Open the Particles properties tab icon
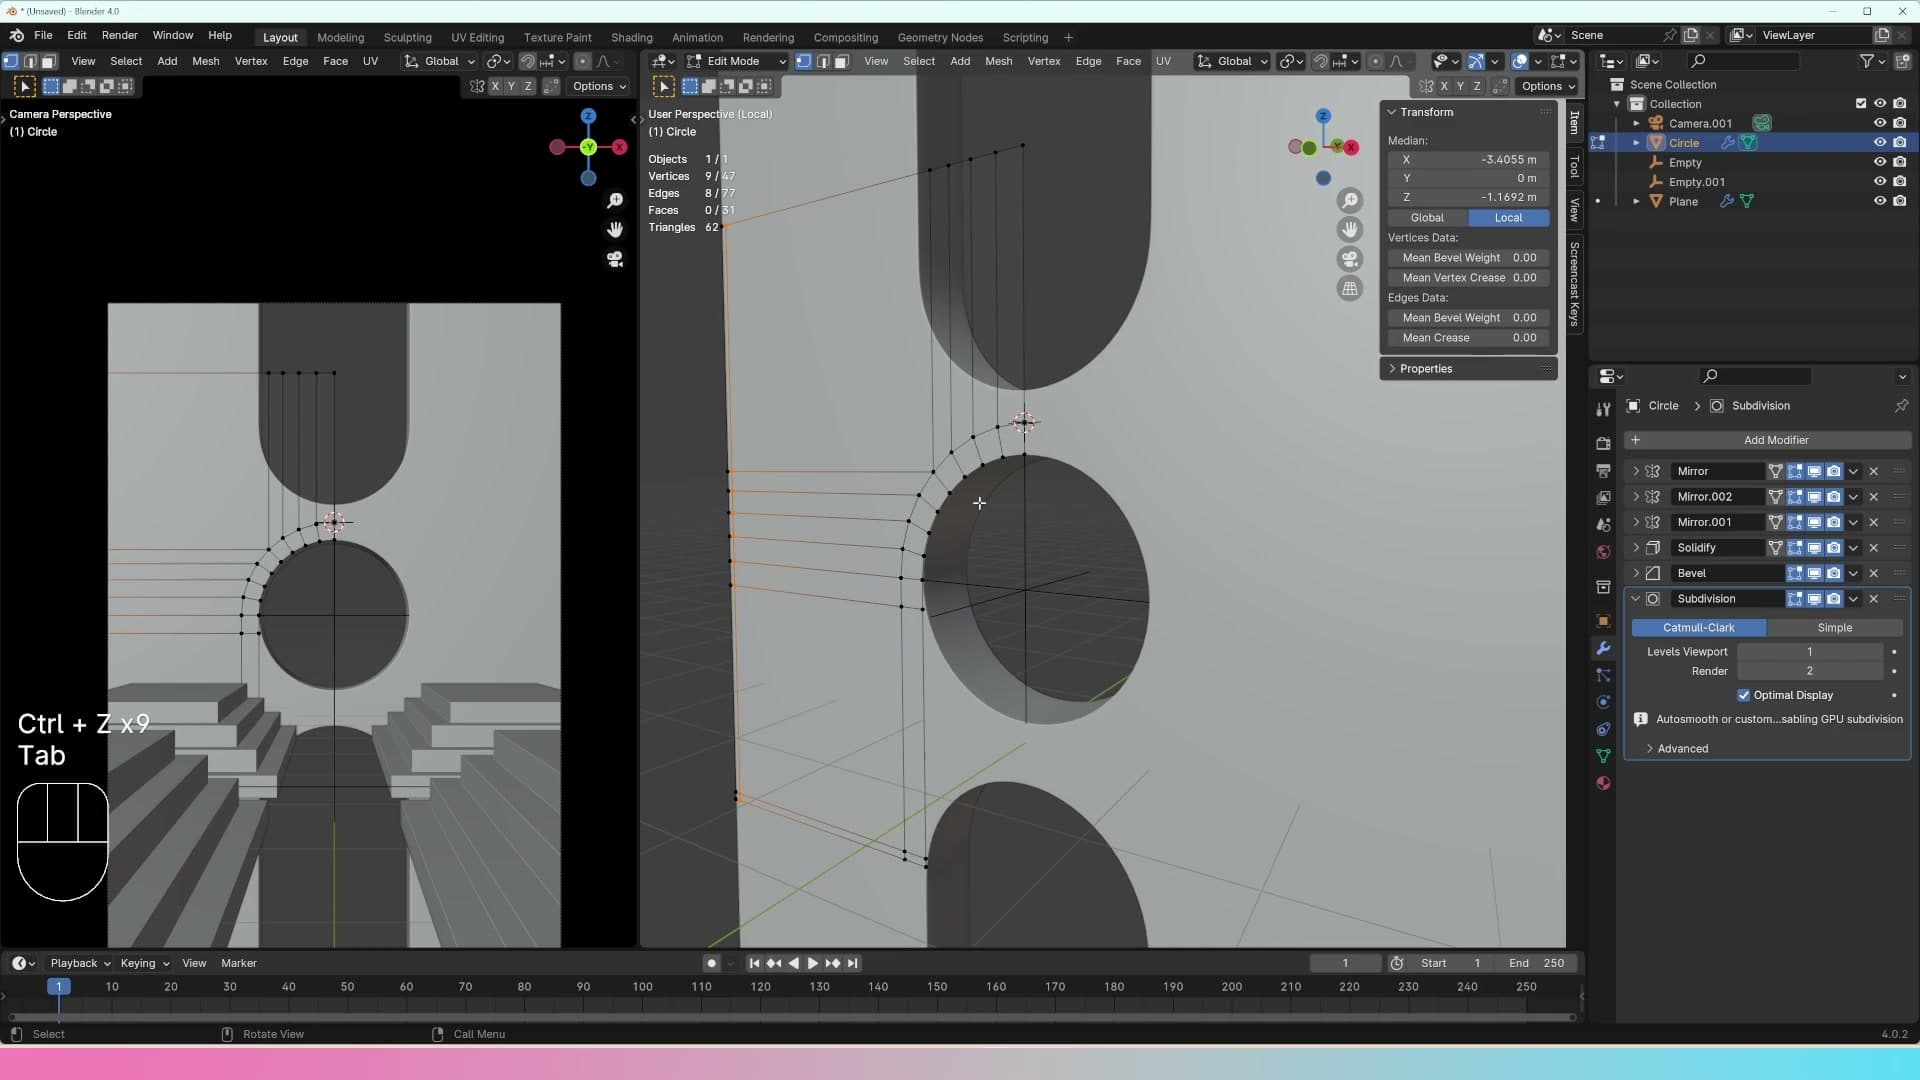This screenshot has width=1920, height=1080. point(1603,675)
